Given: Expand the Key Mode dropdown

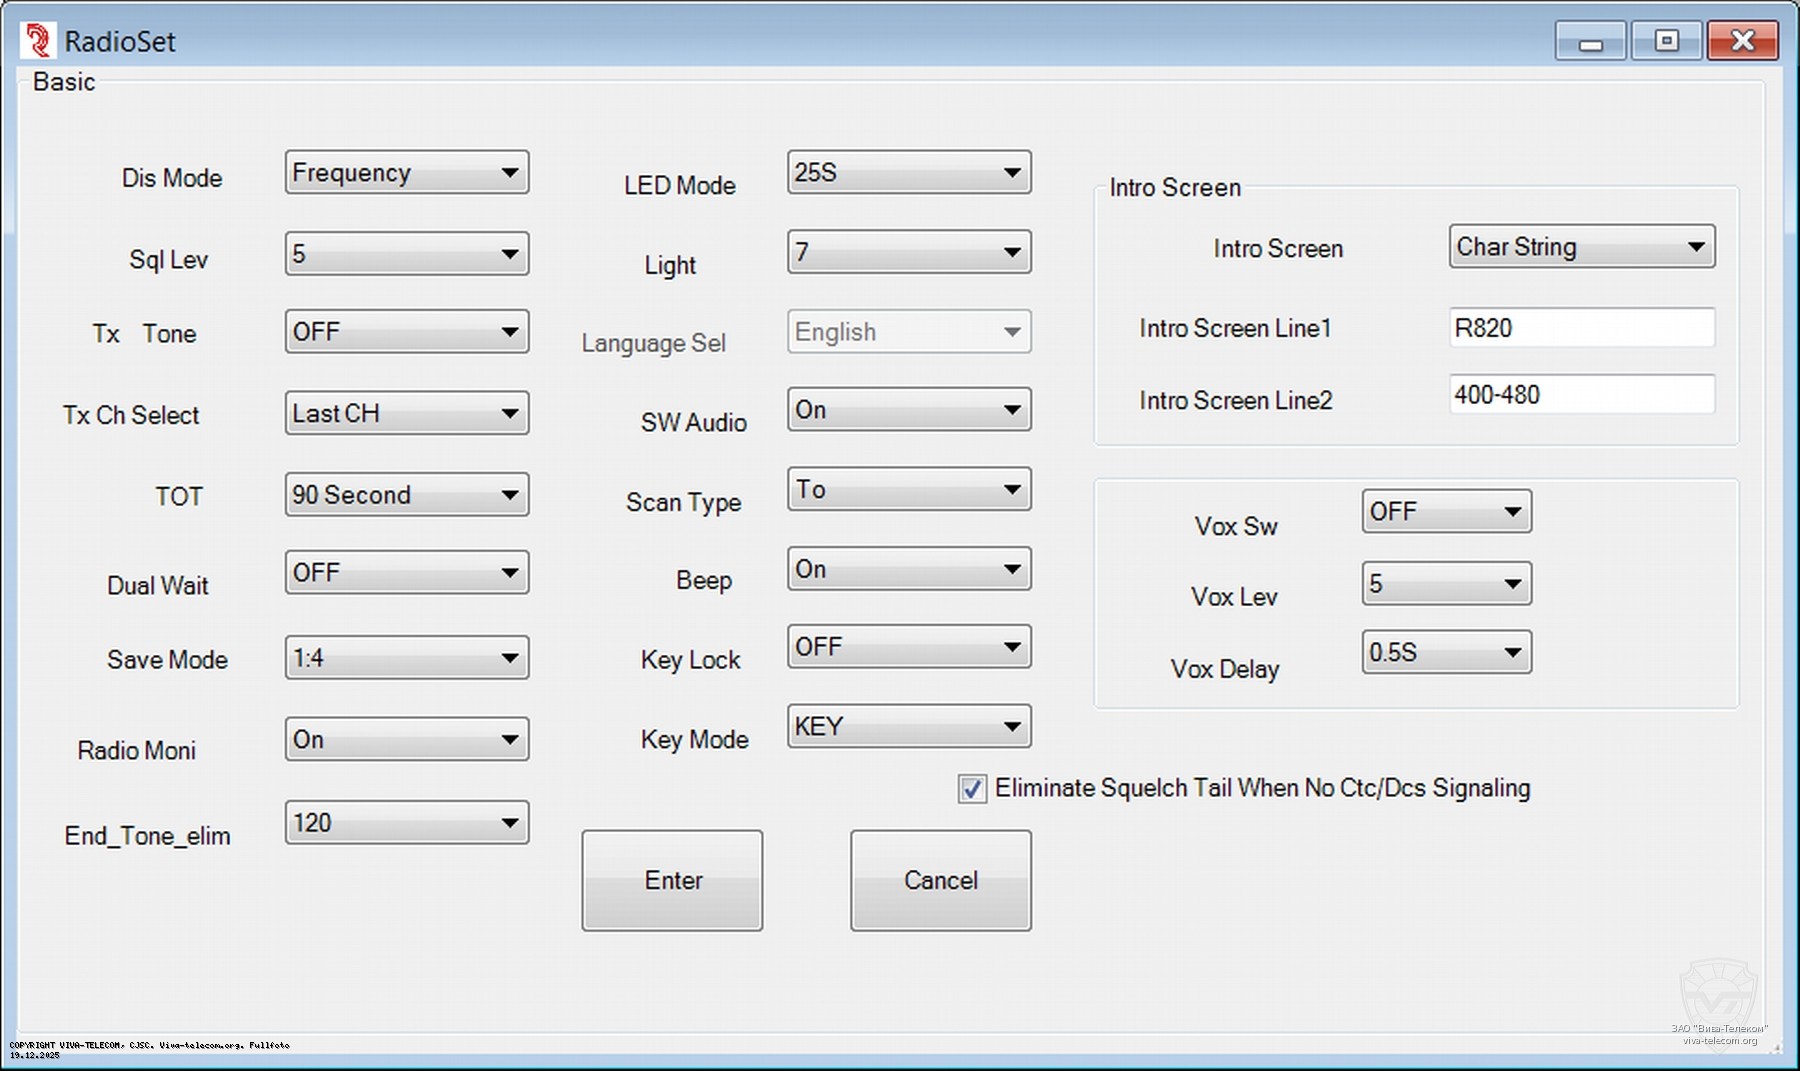Looking at the screenshot, I should coord(908,727).
